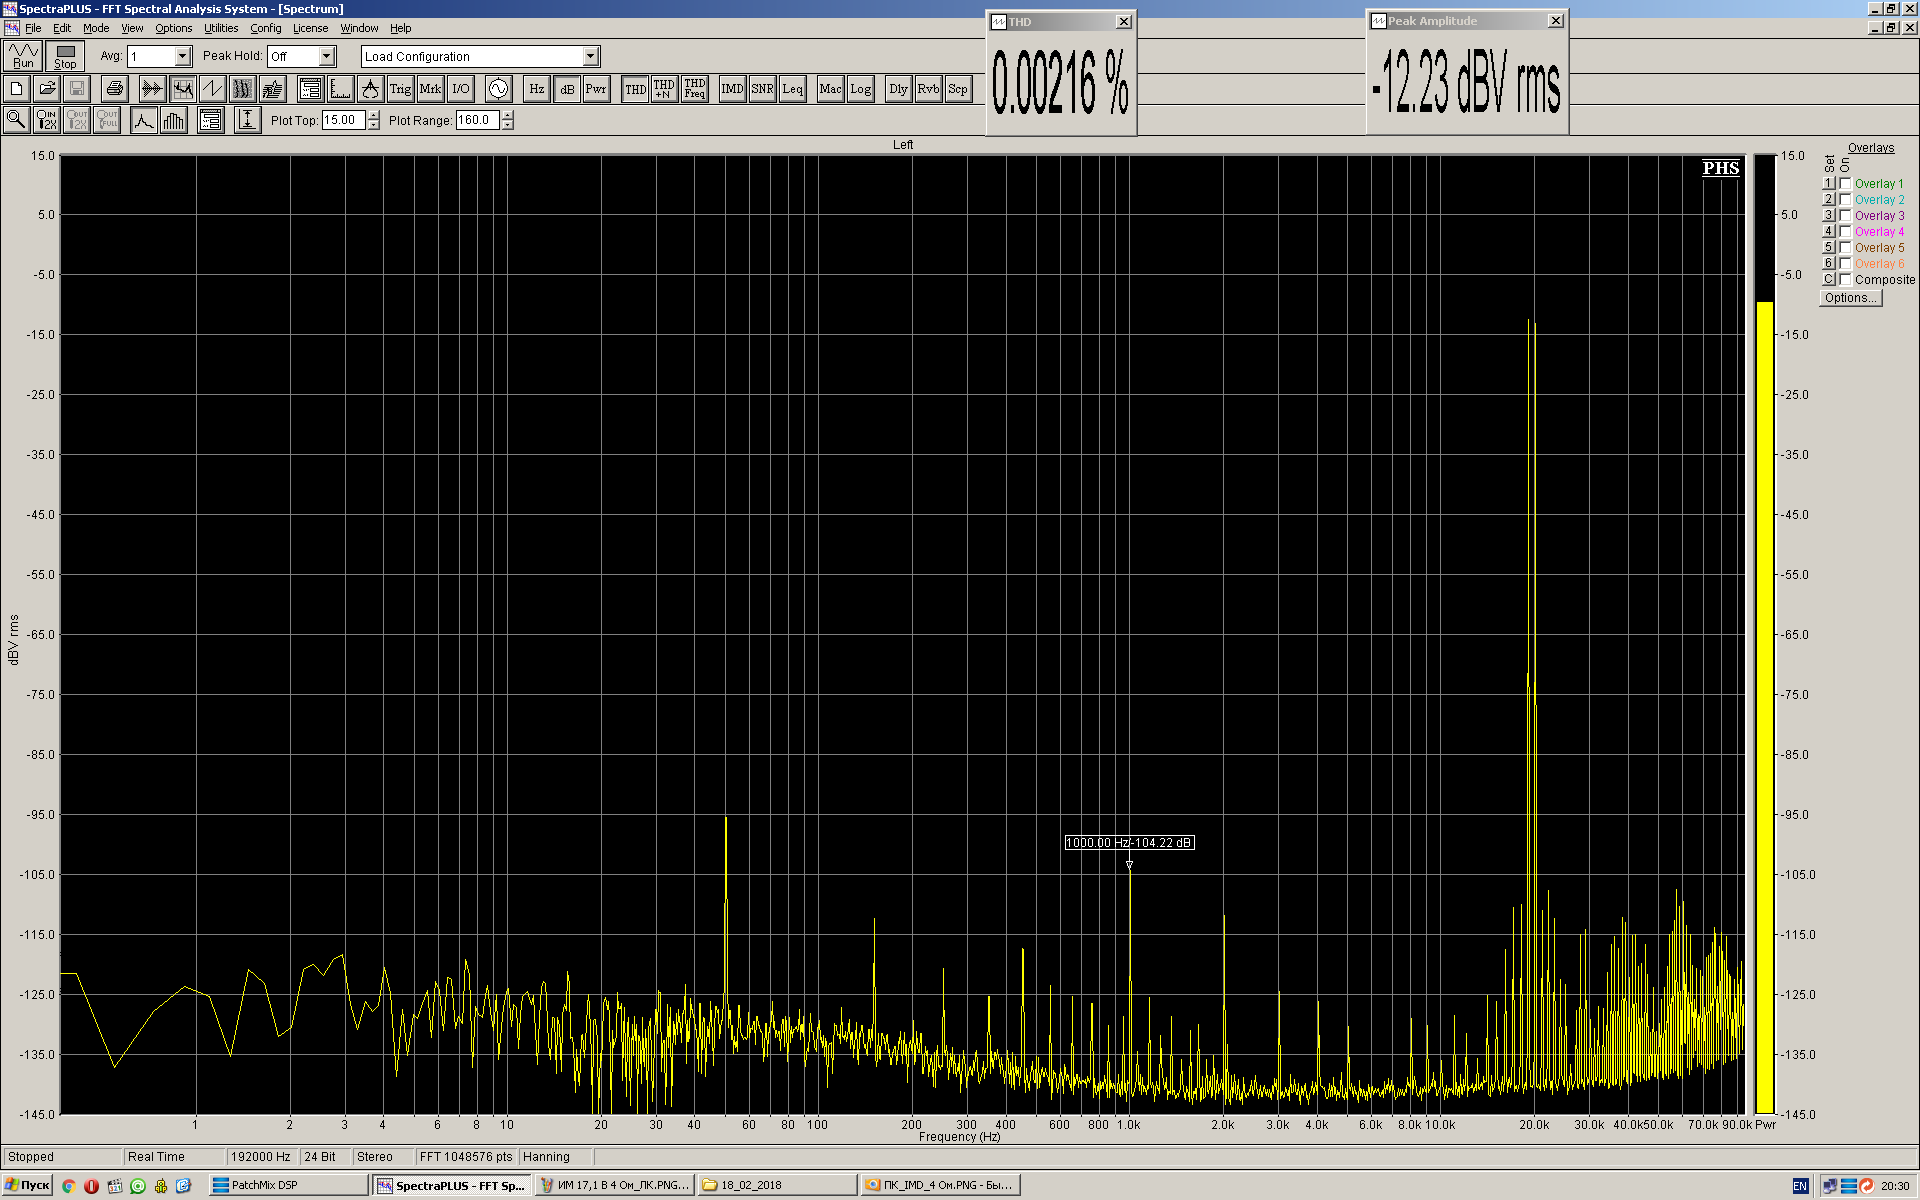Zoom in 2X
The height and width of the screenshot is (1200, 1920).
[x=47, y=120]
